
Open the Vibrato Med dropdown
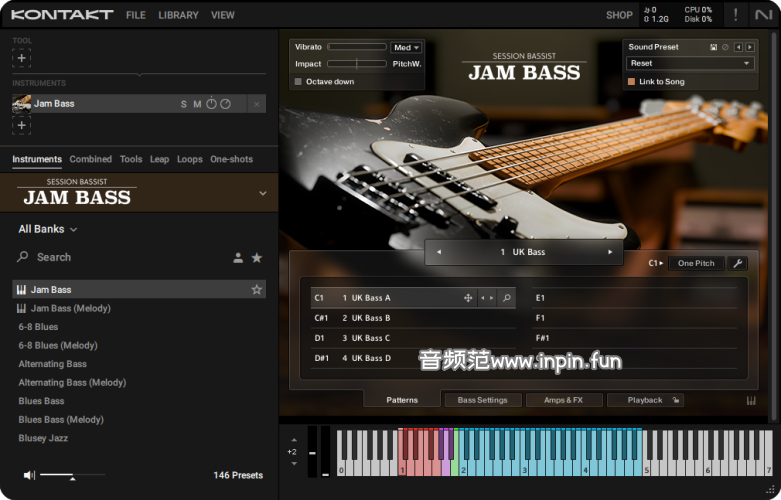click(407, 47)
